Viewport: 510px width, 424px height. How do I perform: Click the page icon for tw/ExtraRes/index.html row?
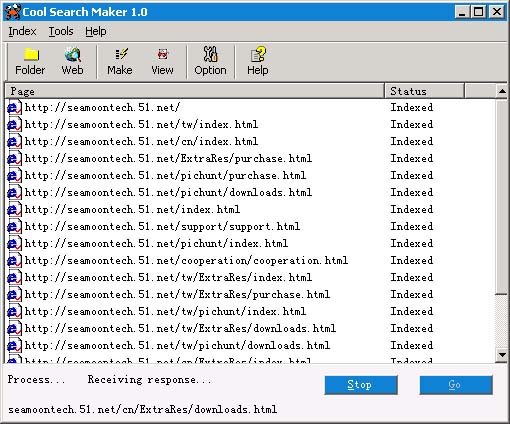pyautogui.click(x=14, y=278)
